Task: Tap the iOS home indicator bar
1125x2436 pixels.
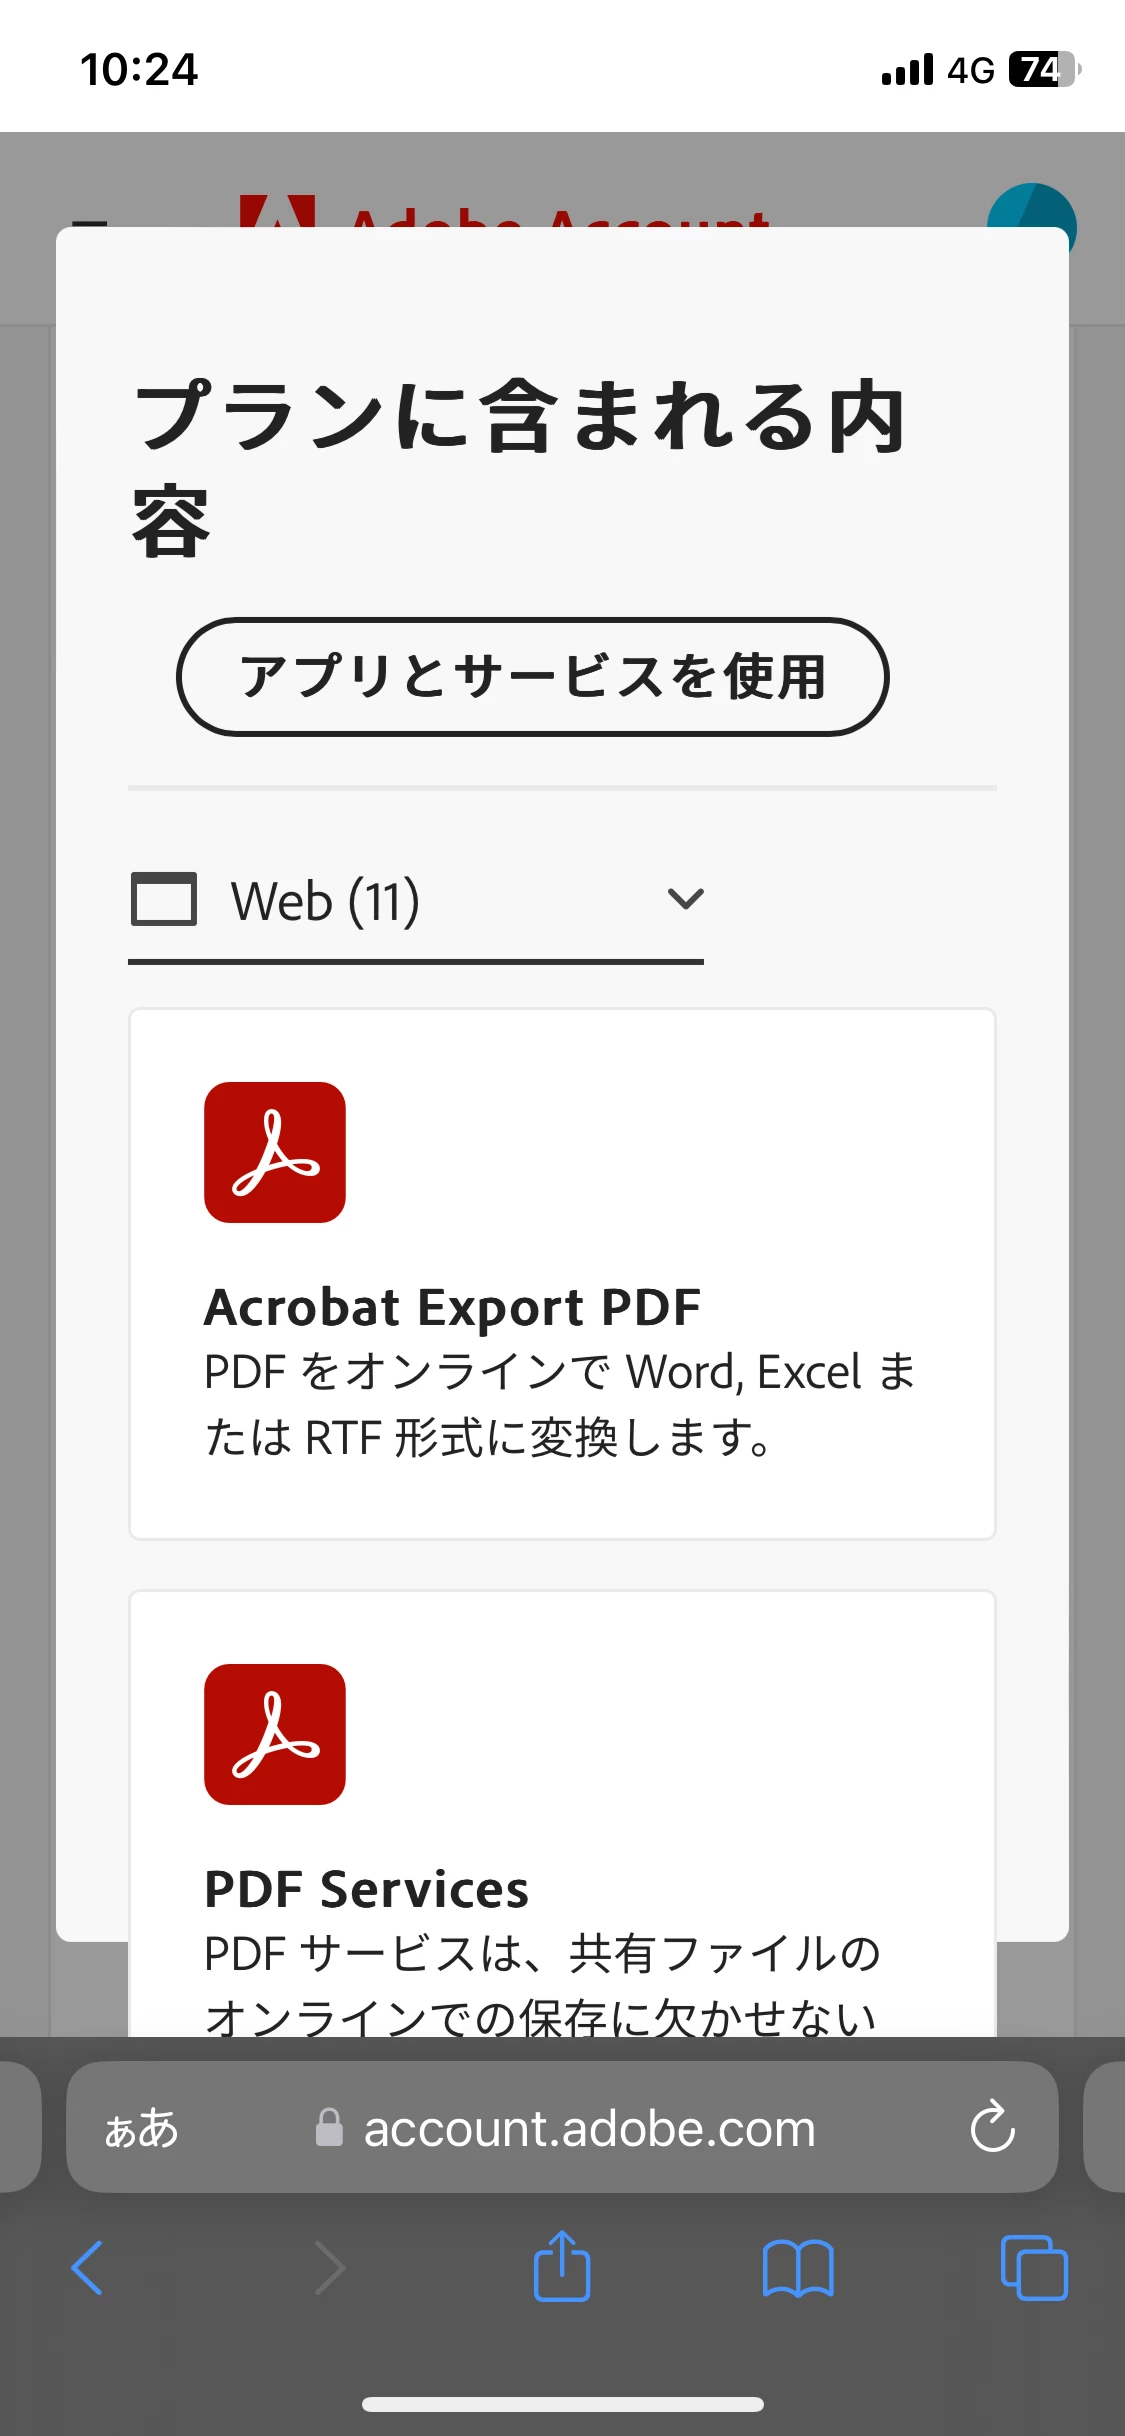Action: (562, 2404)
